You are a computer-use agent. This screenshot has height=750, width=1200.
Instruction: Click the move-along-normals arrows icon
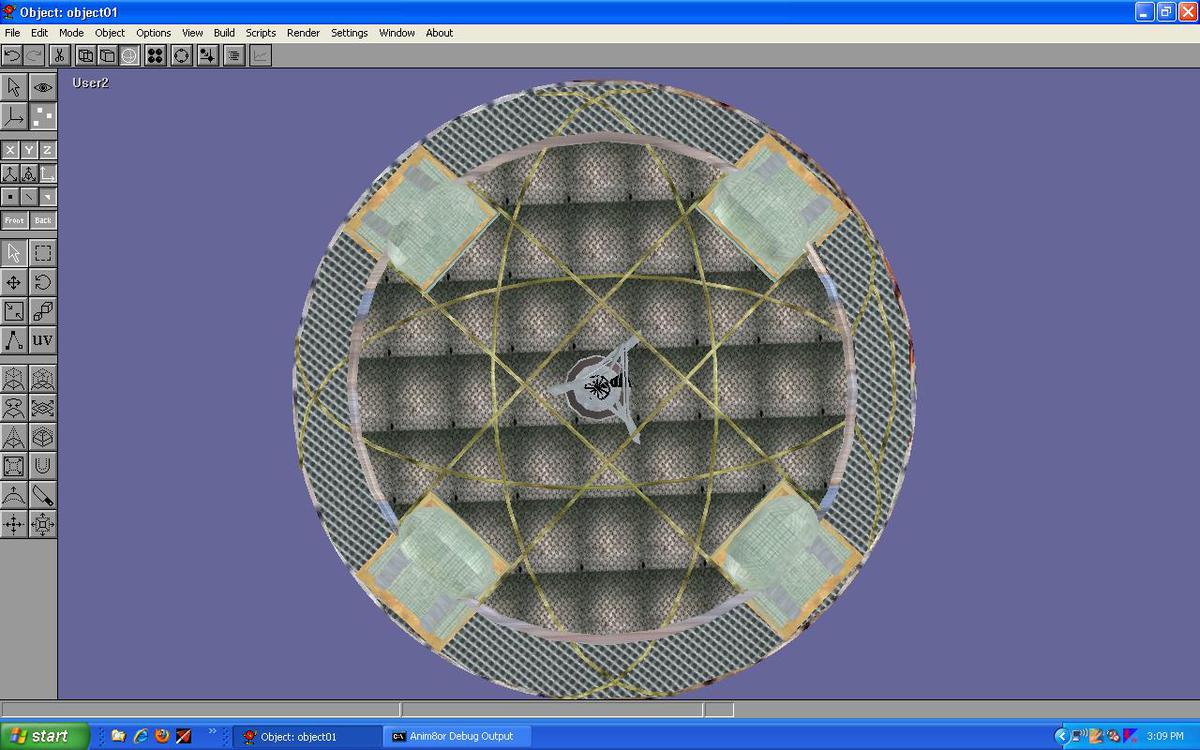14,524
